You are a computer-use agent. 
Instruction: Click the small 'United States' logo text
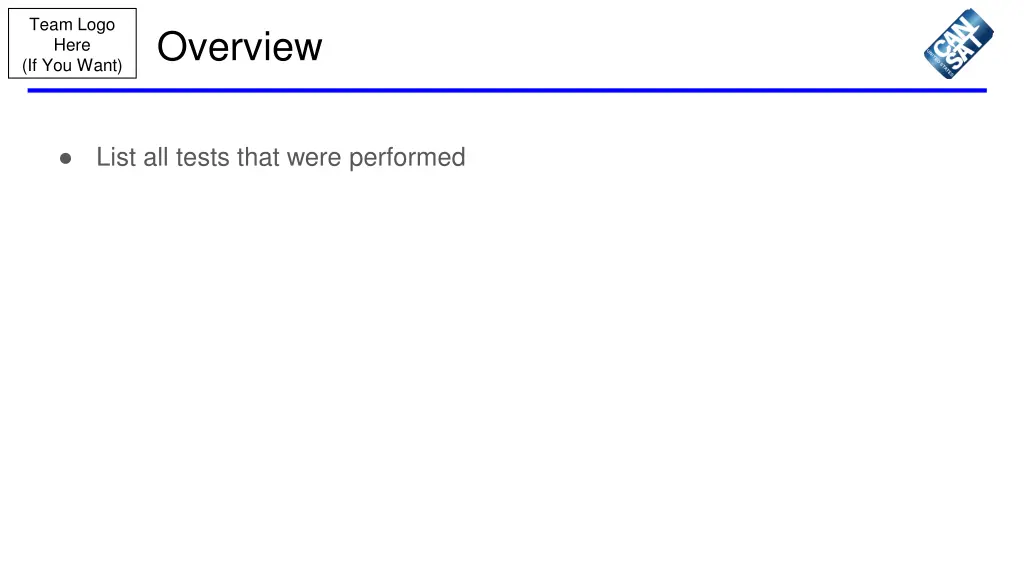tap(939, 64)
